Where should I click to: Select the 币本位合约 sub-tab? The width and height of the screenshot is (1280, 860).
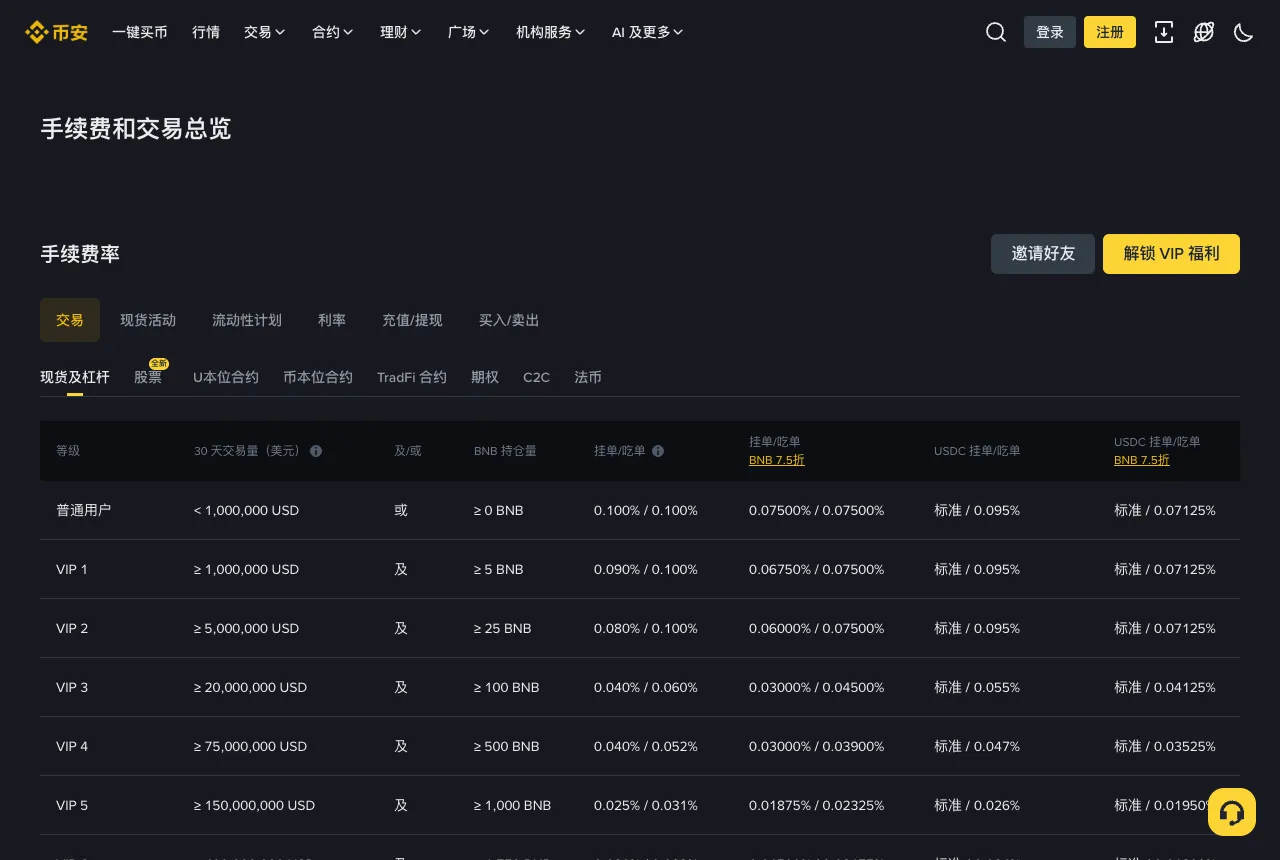pyautogui.click(x=318, y=377)
